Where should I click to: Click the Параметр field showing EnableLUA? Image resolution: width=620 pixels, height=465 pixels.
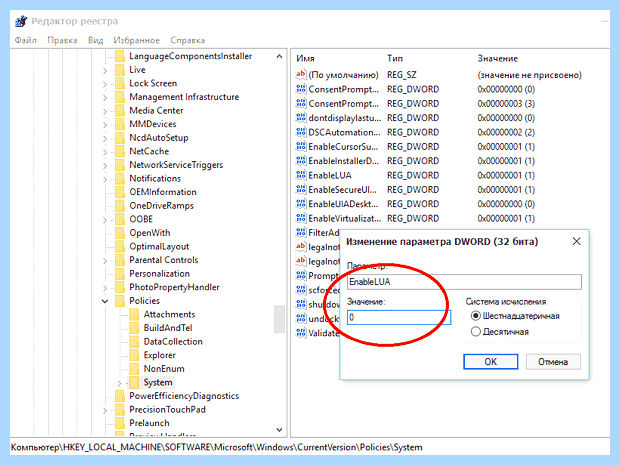click(x=464, y=282)
